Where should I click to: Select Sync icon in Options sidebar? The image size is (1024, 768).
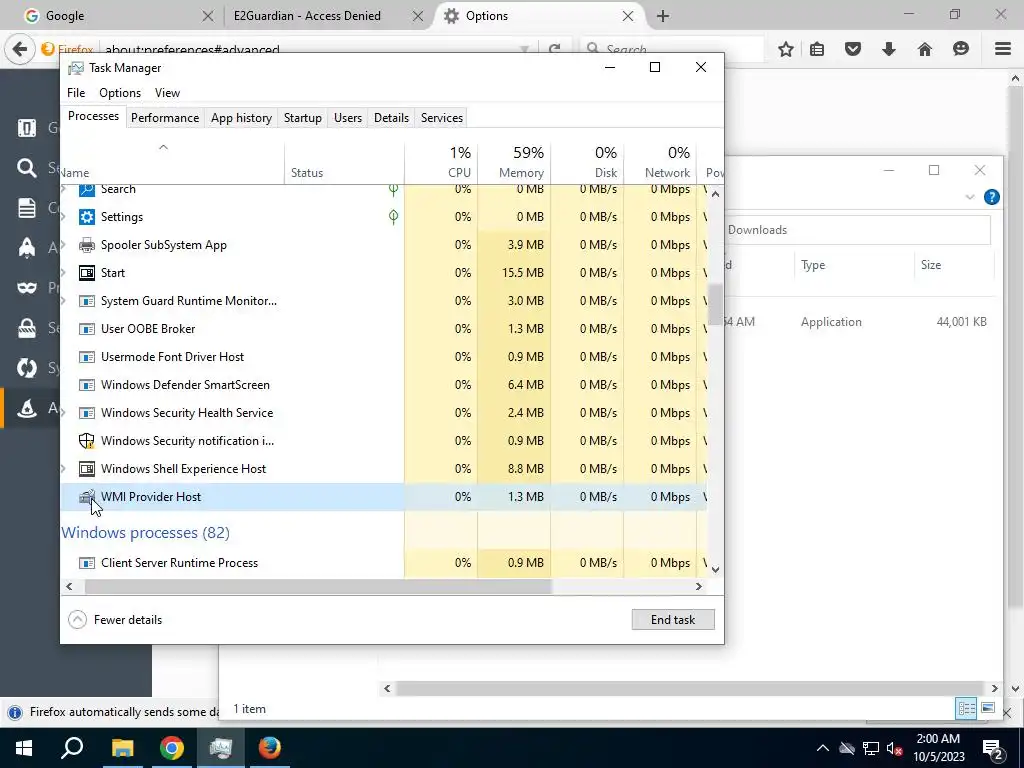(x=27, y=368)
